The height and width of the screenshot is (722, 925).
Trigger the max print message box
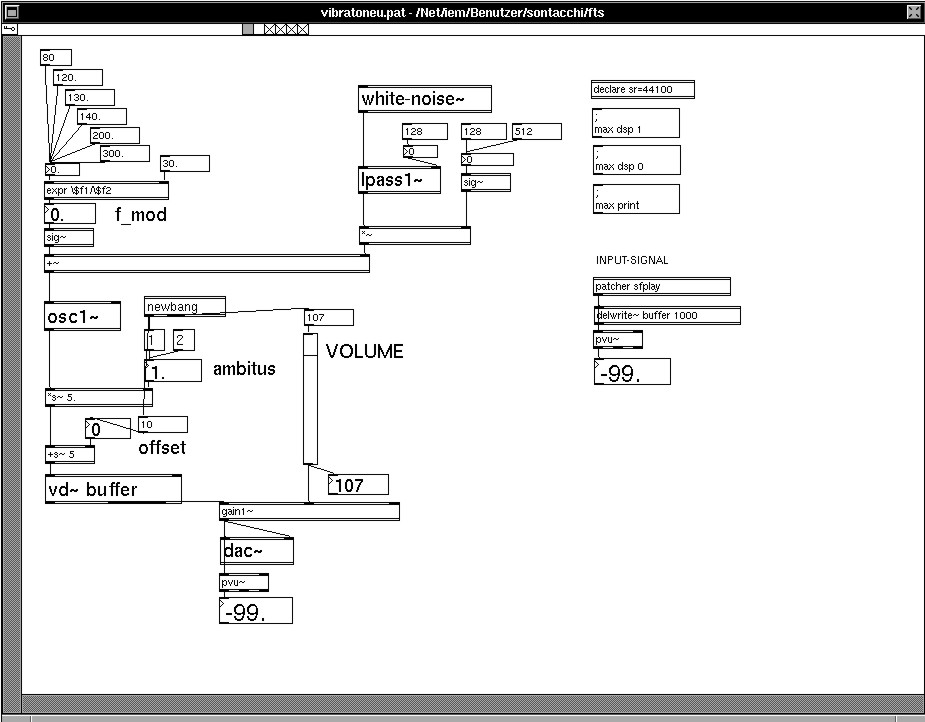(x=635, y=199)
